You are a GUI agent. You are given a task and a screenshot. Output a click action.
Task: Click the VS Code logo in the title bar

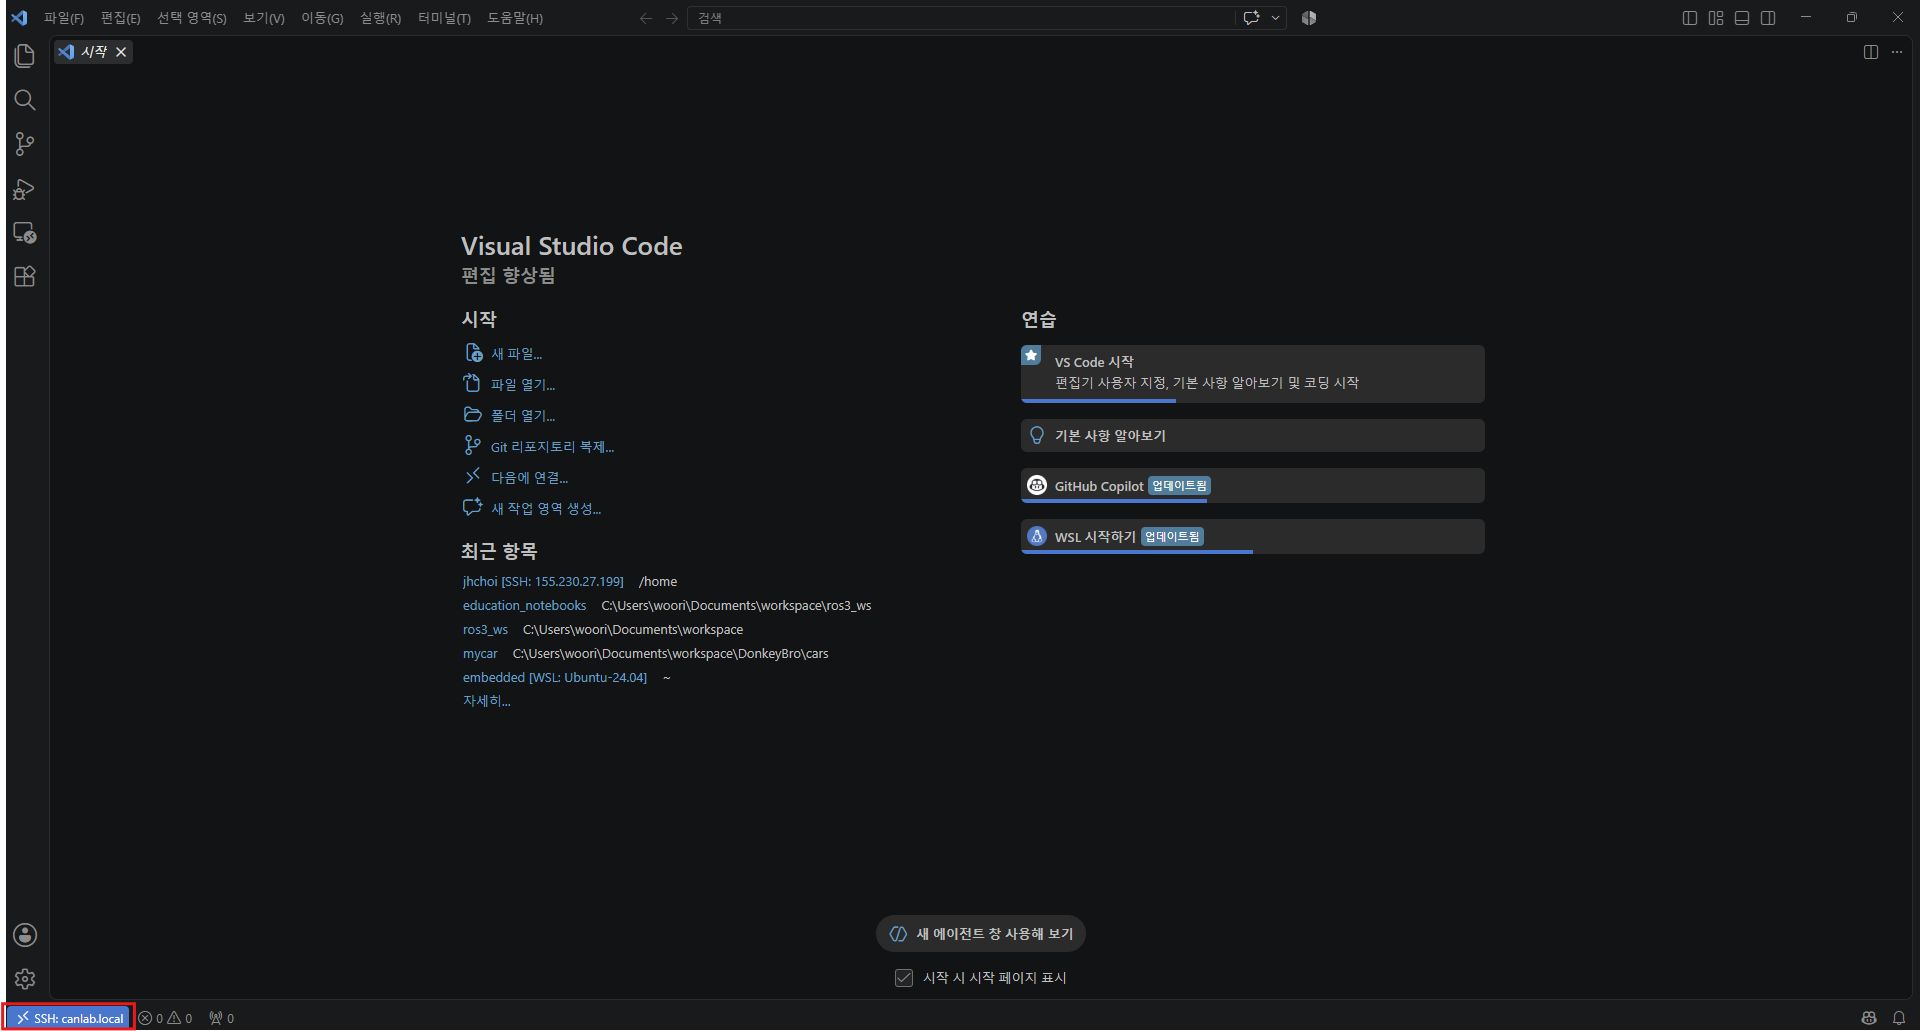pos(19,18)
